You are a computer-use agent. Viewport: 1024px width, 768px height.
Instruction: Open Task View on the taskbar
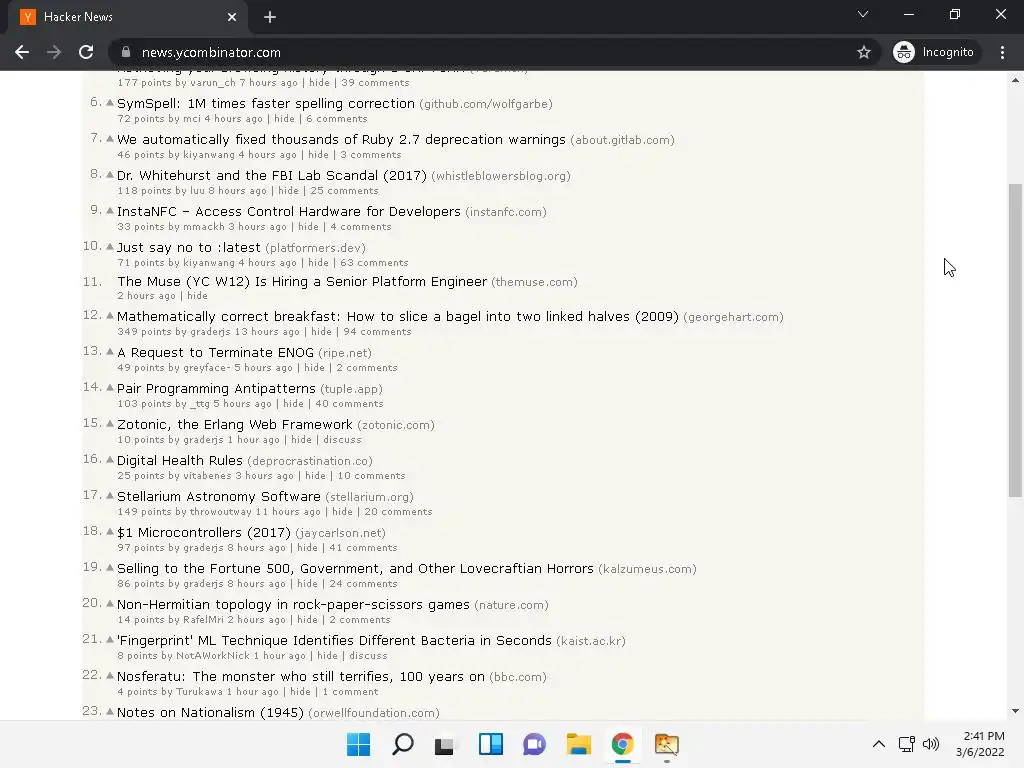coord(446,744)
